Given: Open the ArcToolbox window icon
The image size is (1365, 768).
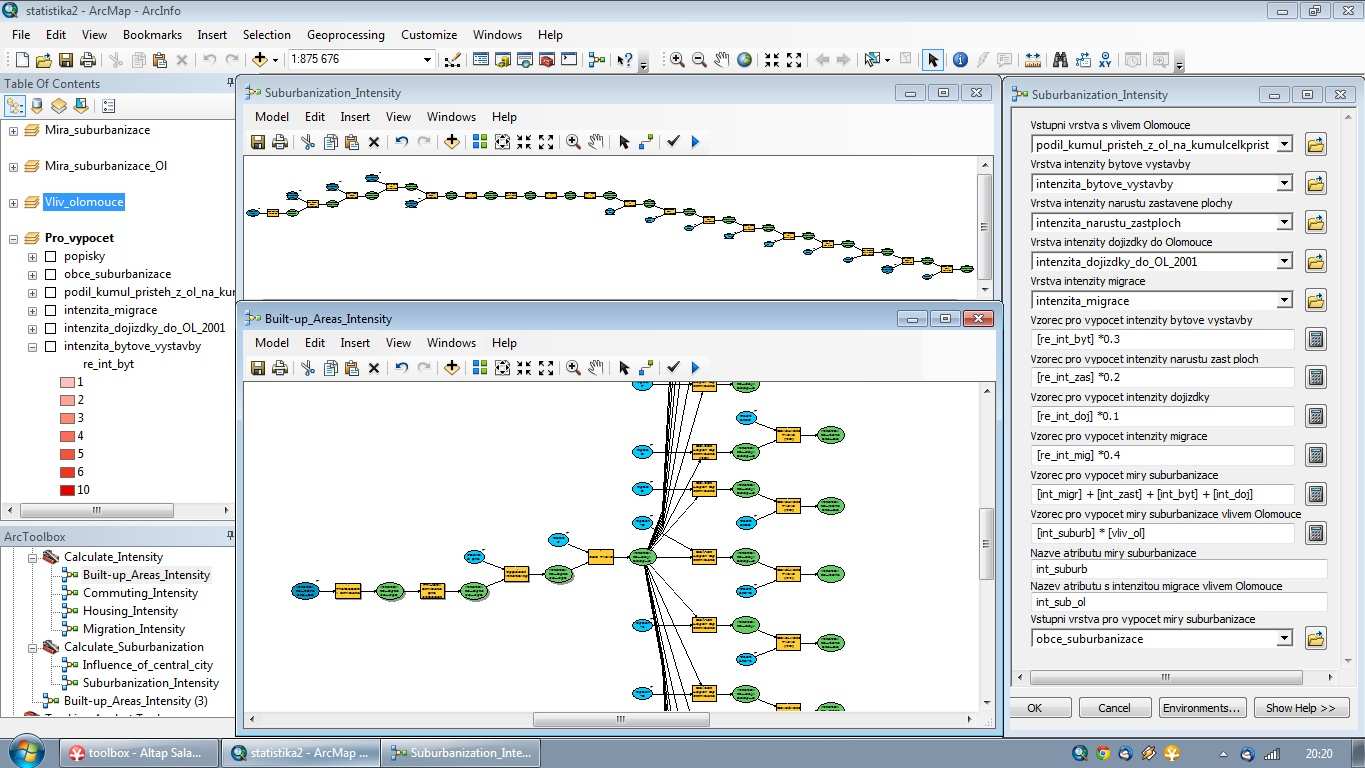Looking at the screenshot, I should (x=547, y=60).
